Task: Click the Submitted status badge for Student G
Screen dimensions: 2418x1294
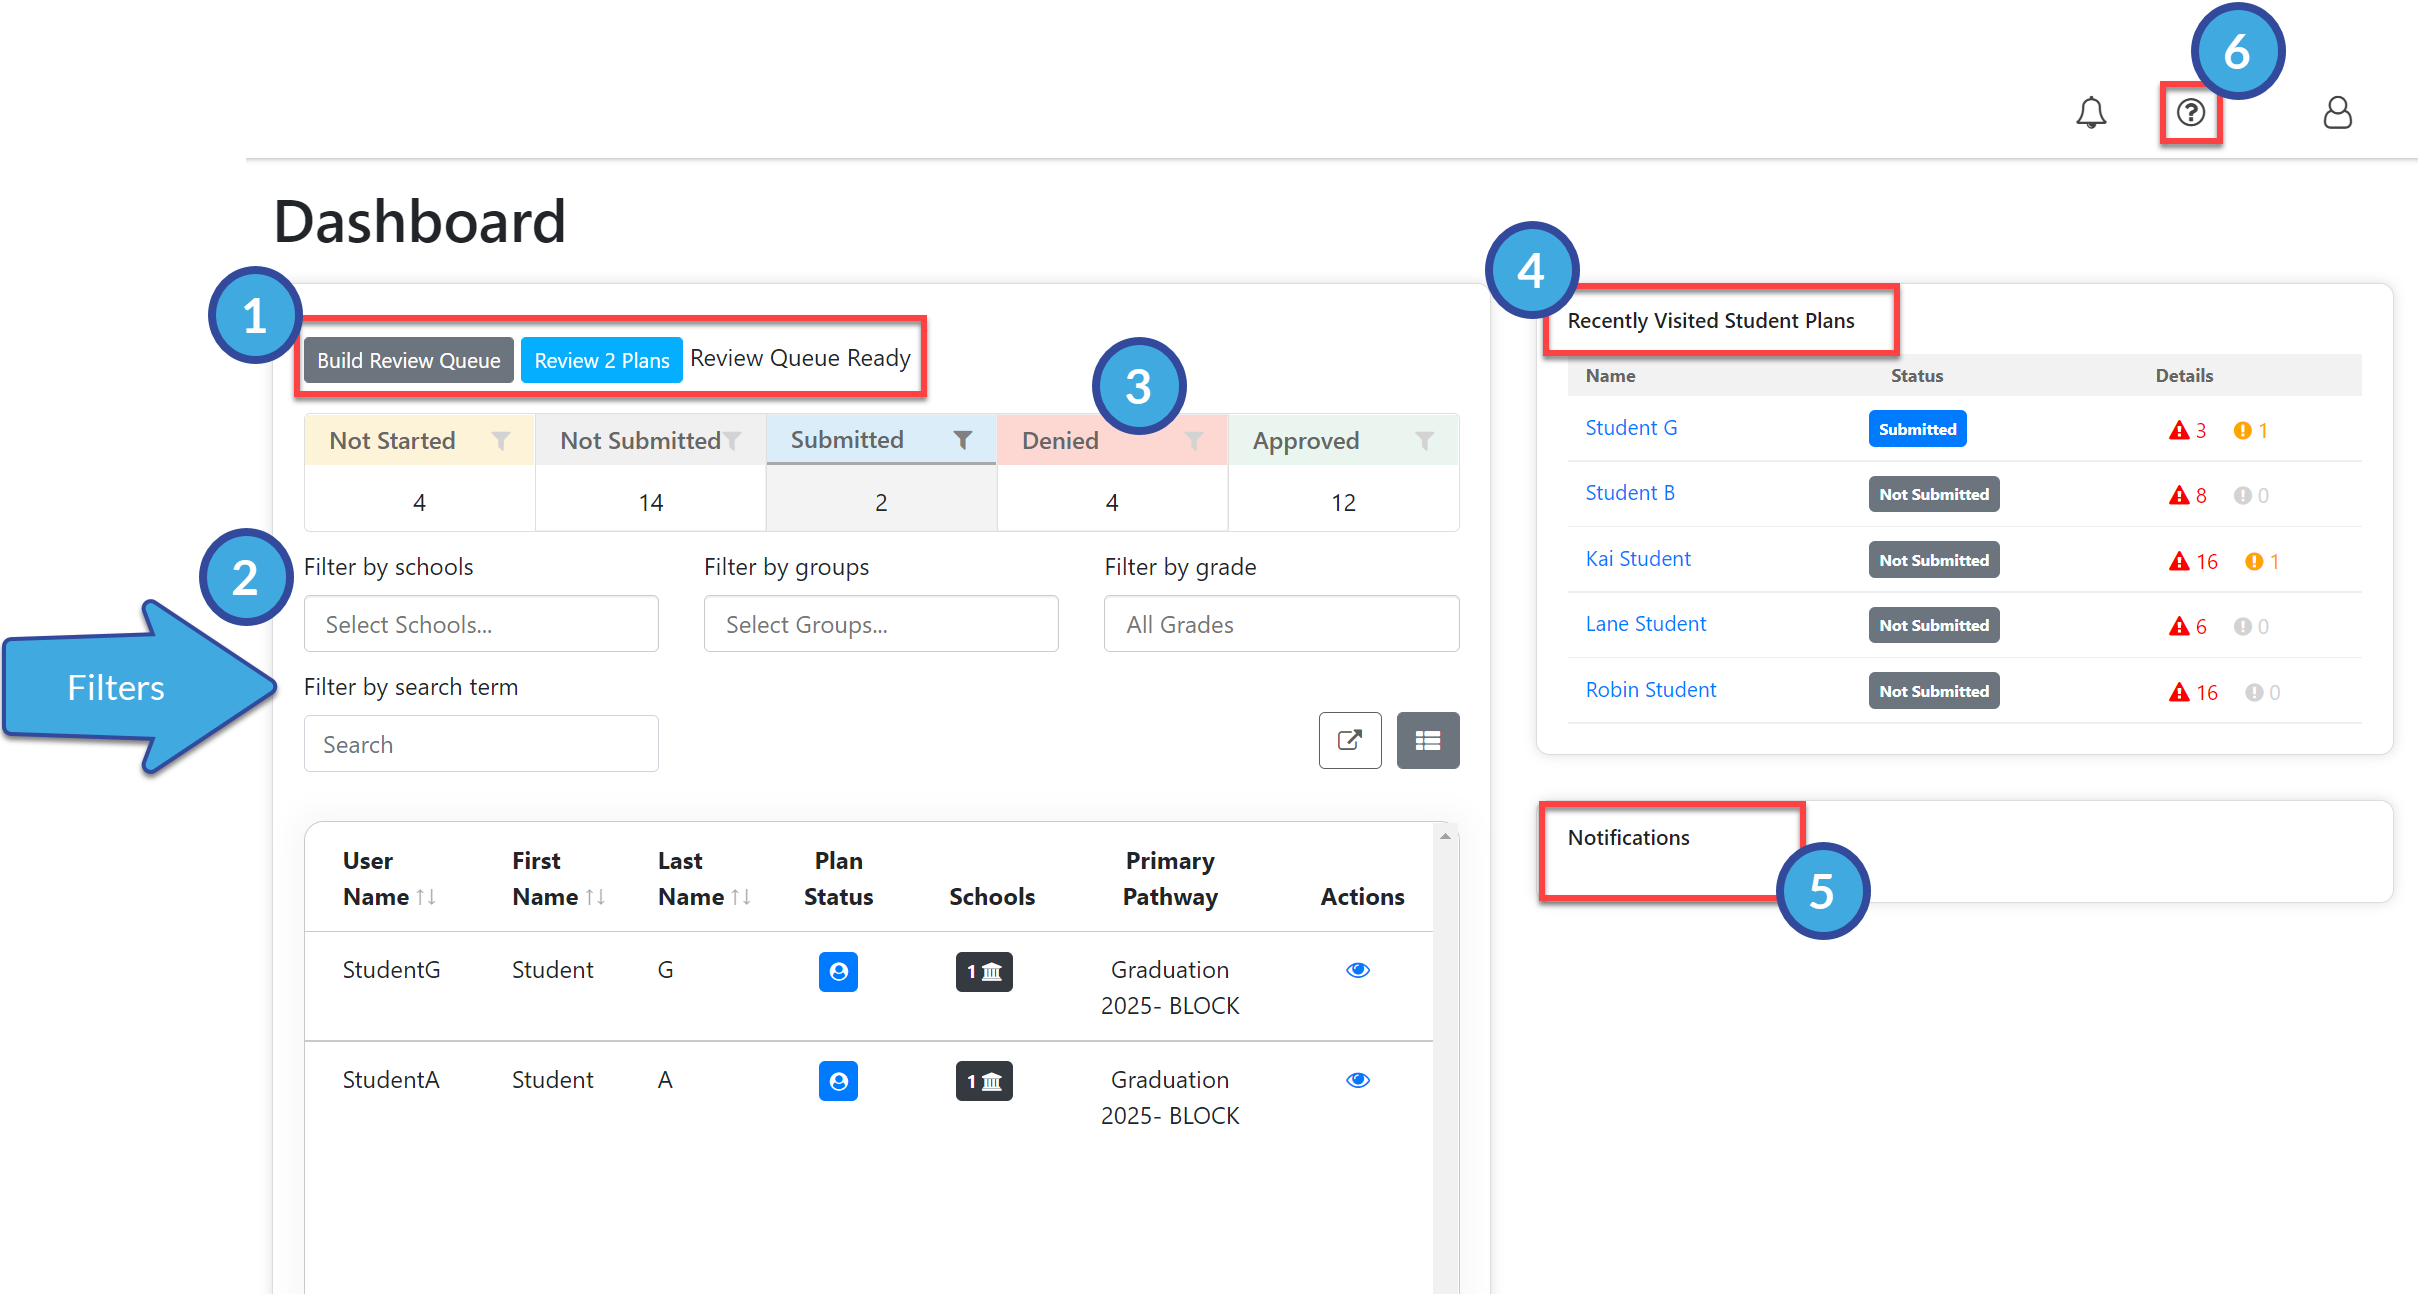Action: (1917, 429)
